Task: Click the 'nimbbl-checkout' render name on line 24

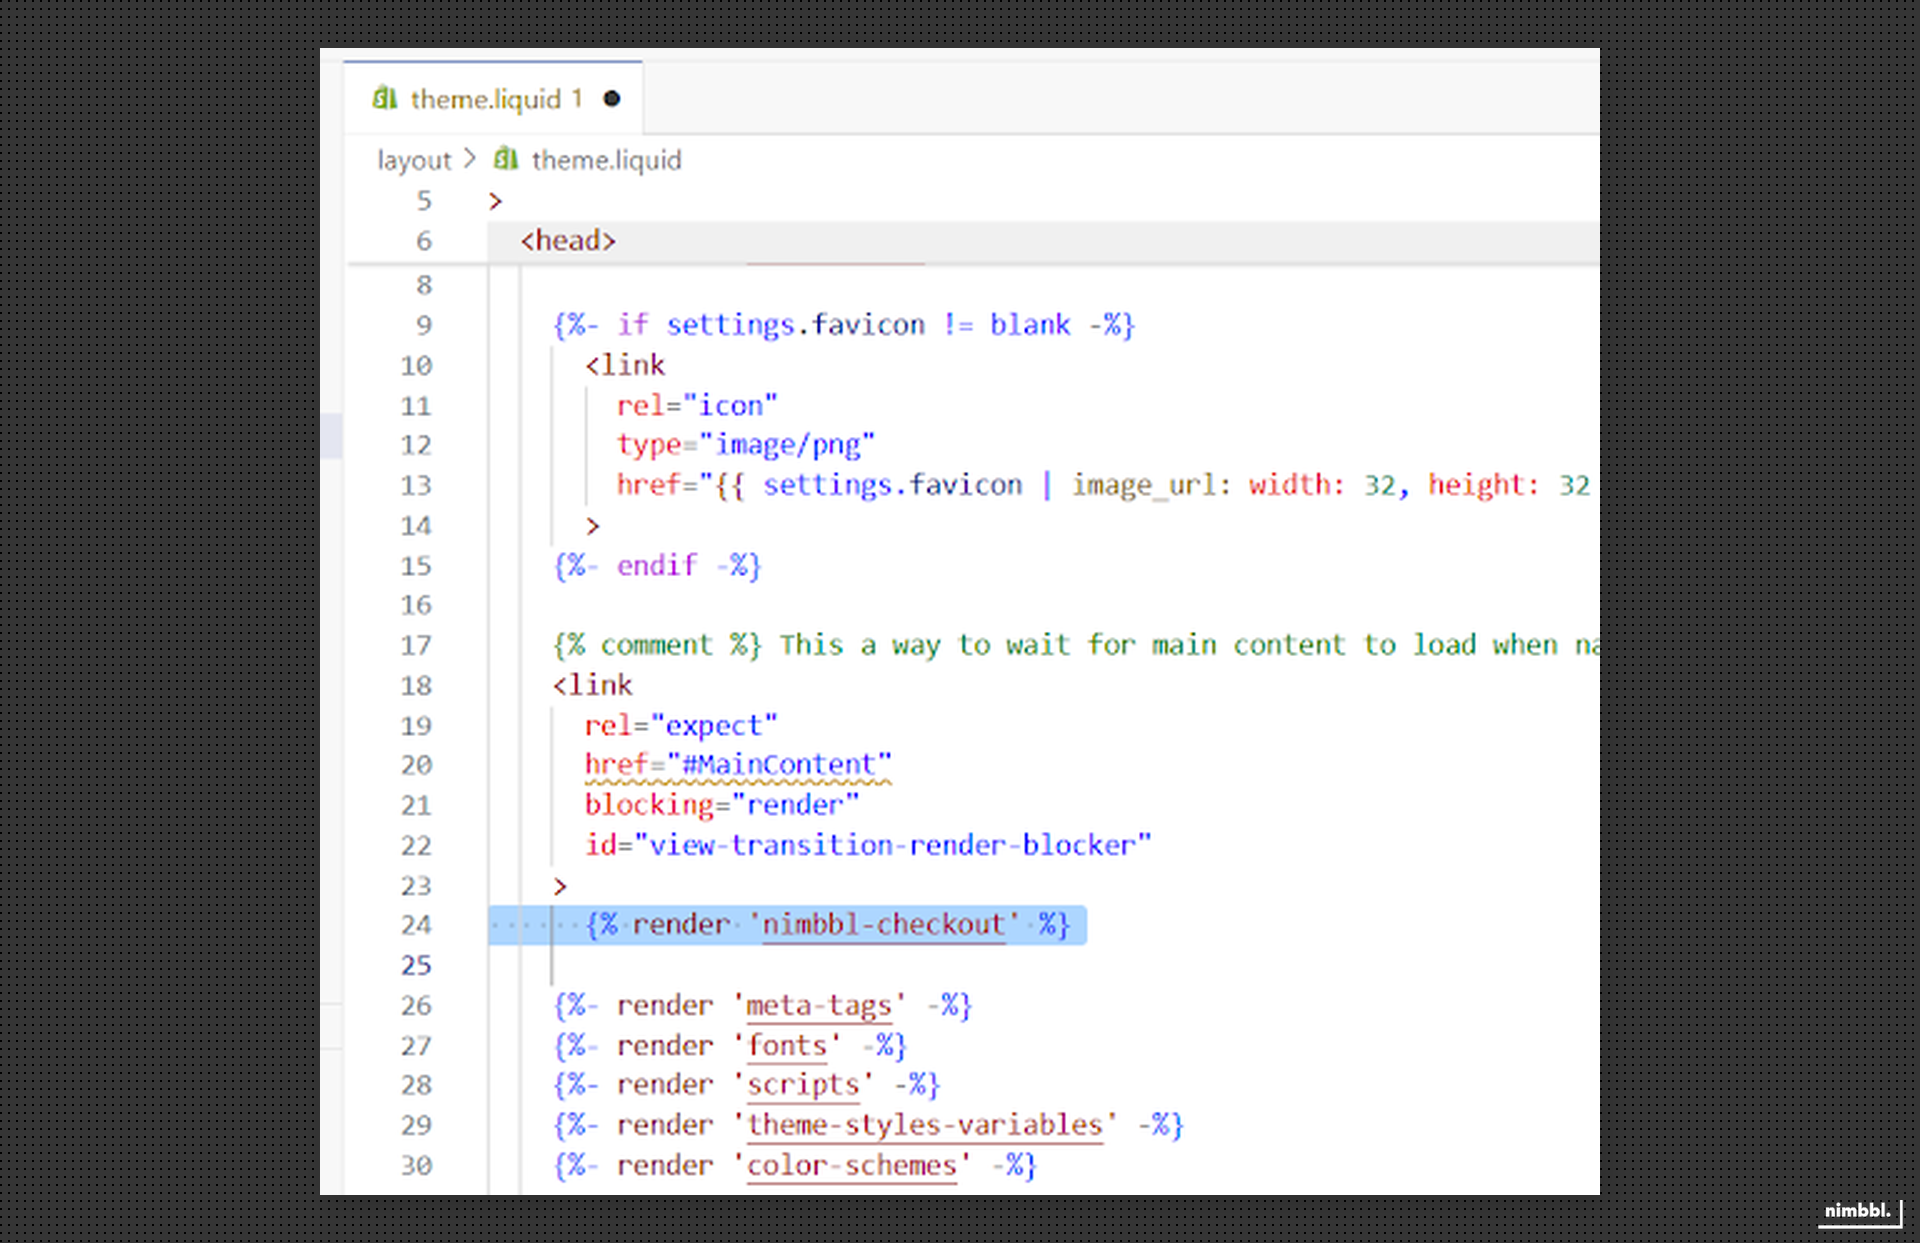Action: tap(884, 924)
